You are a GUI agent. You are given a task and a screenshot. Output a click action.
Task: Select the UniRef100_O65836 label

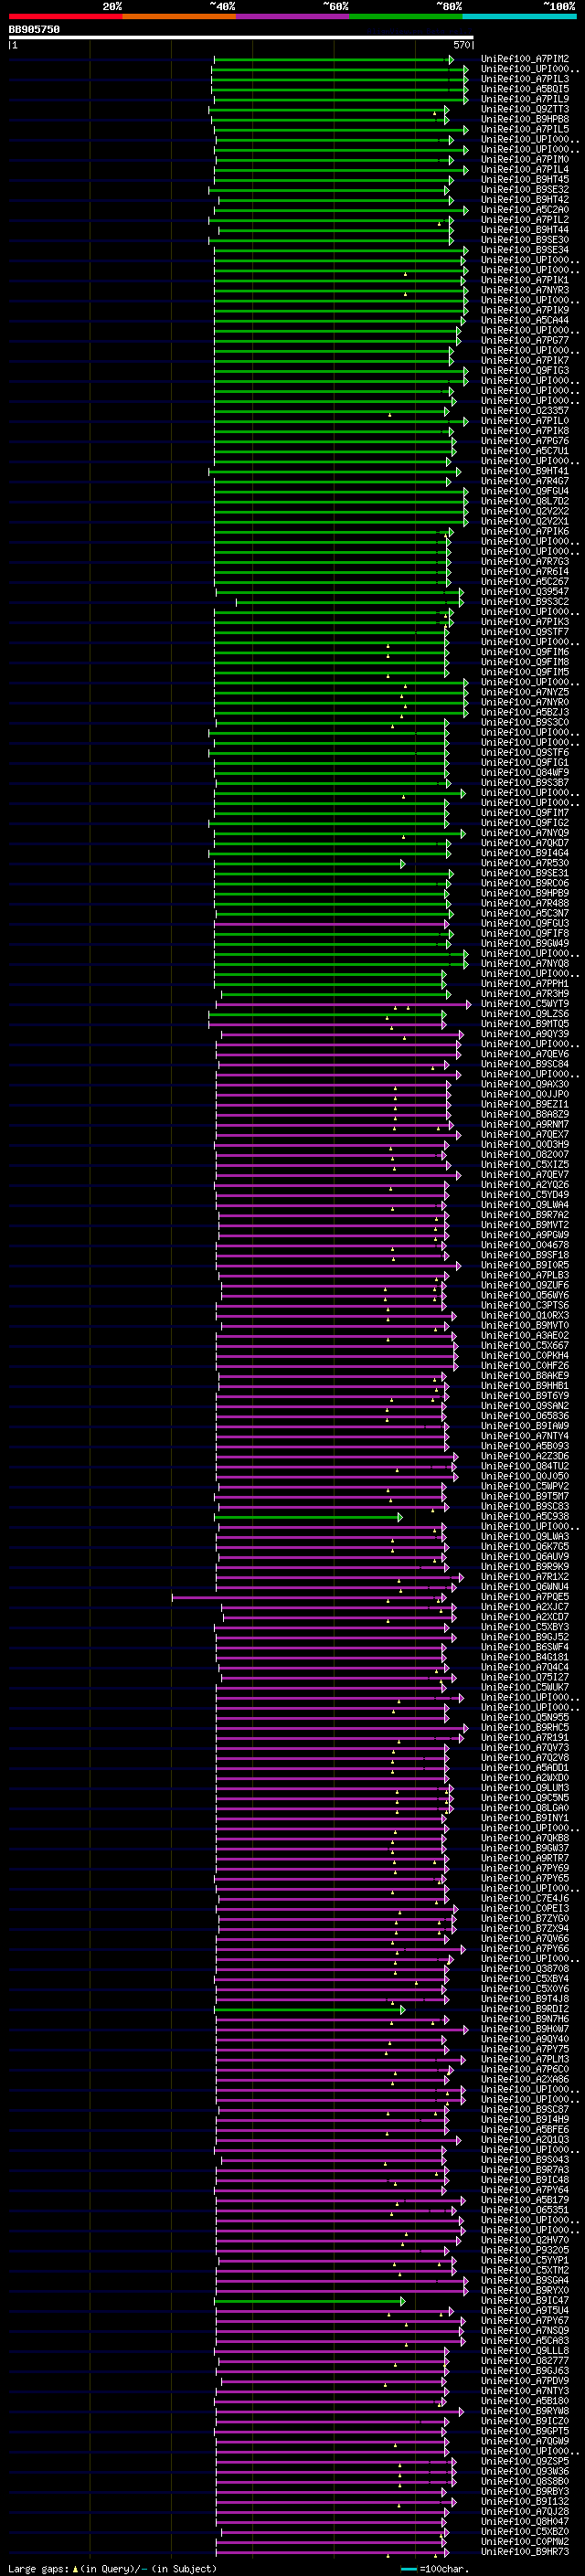coord(525,1416)
